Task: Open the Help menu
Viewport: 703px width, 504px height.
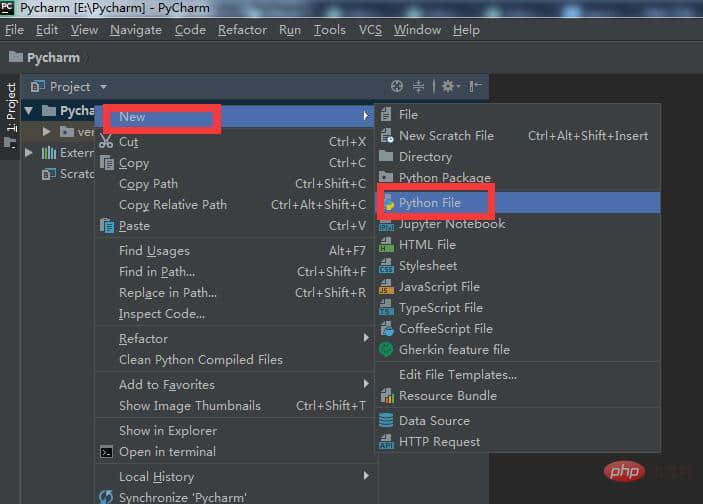Action: point(466,30)
